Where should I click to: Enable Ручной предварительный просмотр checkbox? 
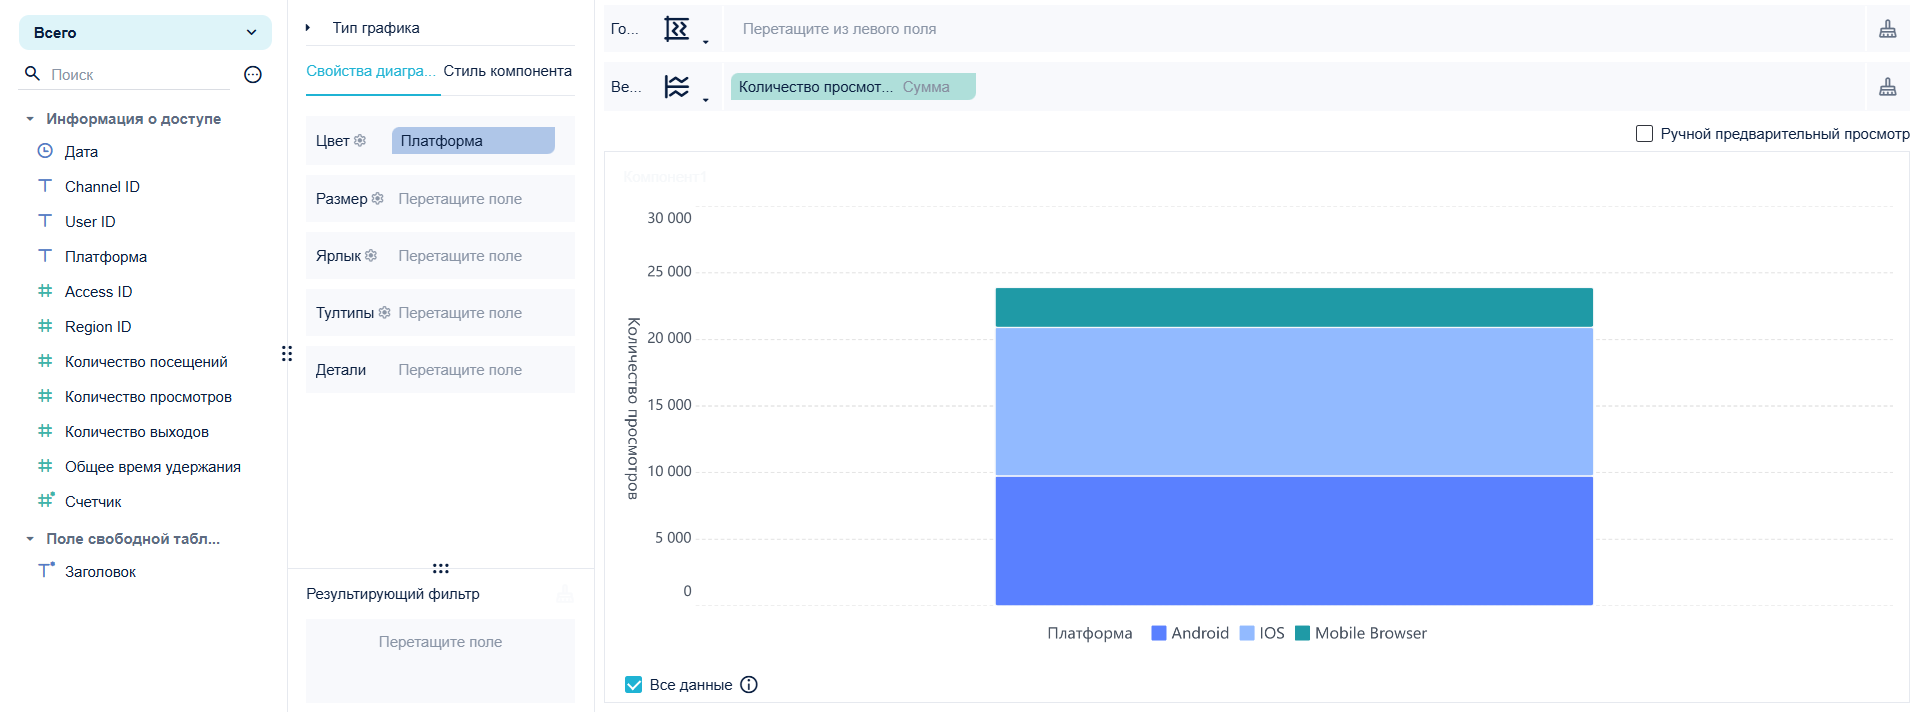tap(1644, 134)
